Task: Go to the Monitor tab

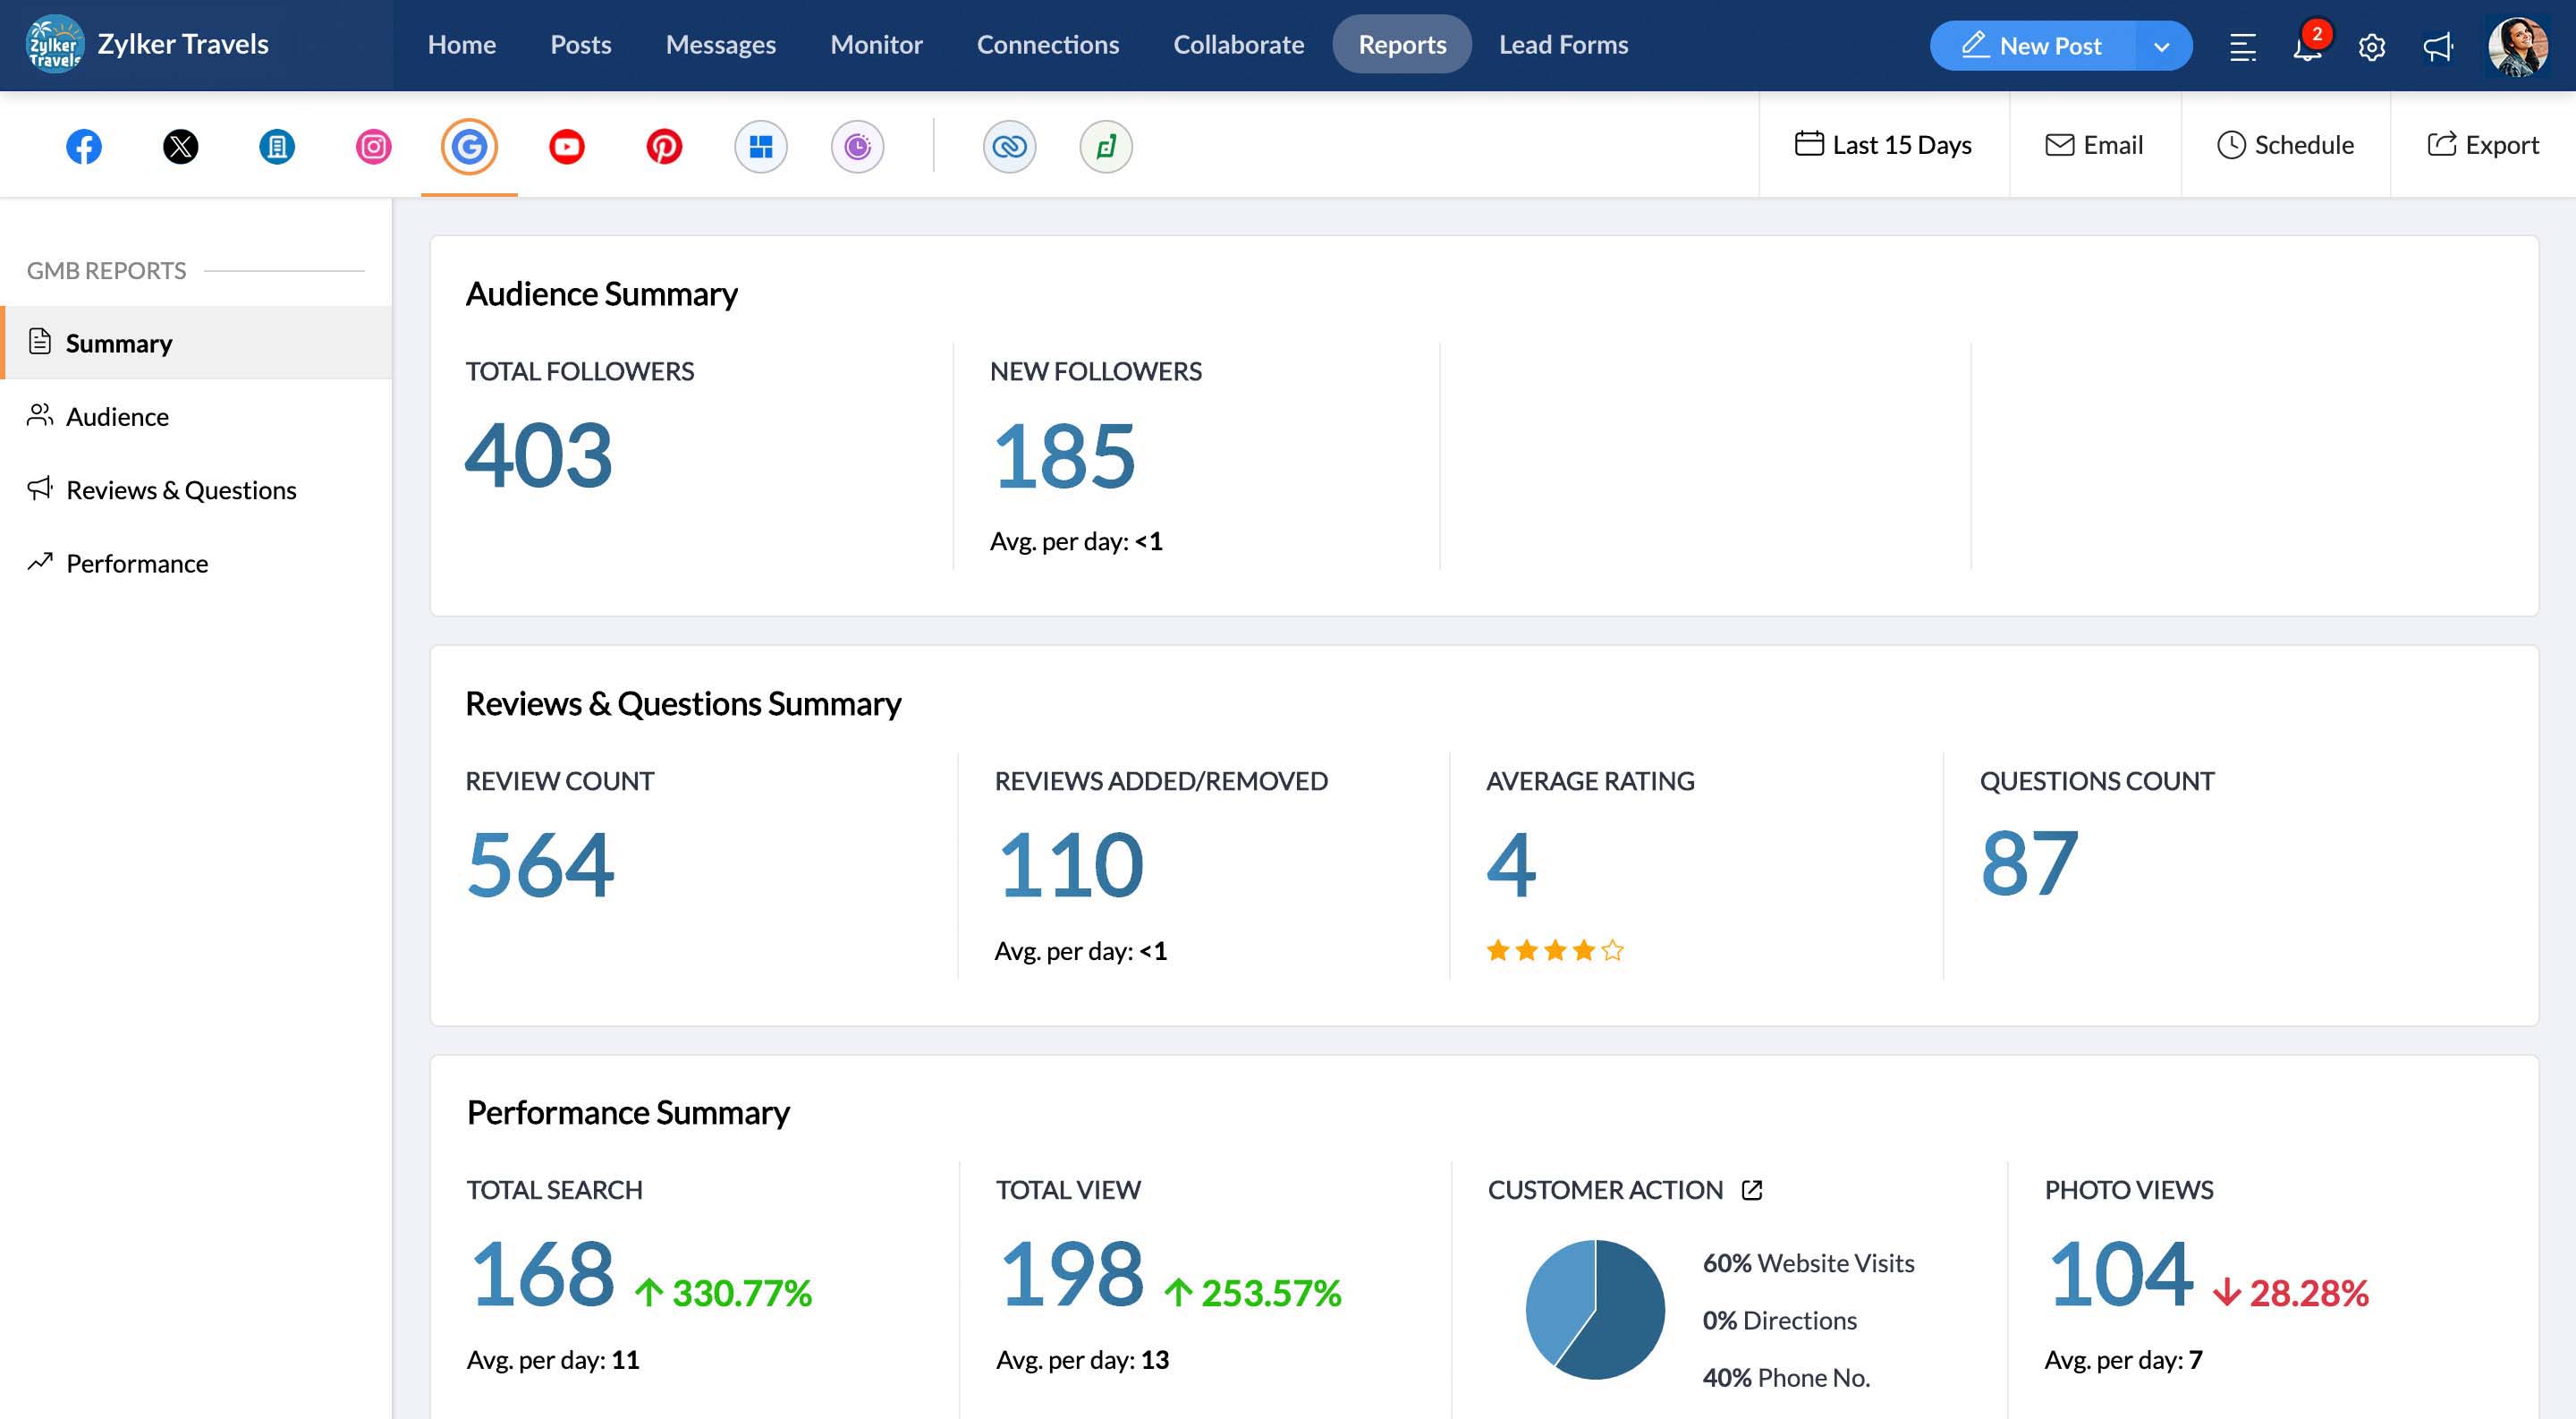Action: tap(875, 45)
